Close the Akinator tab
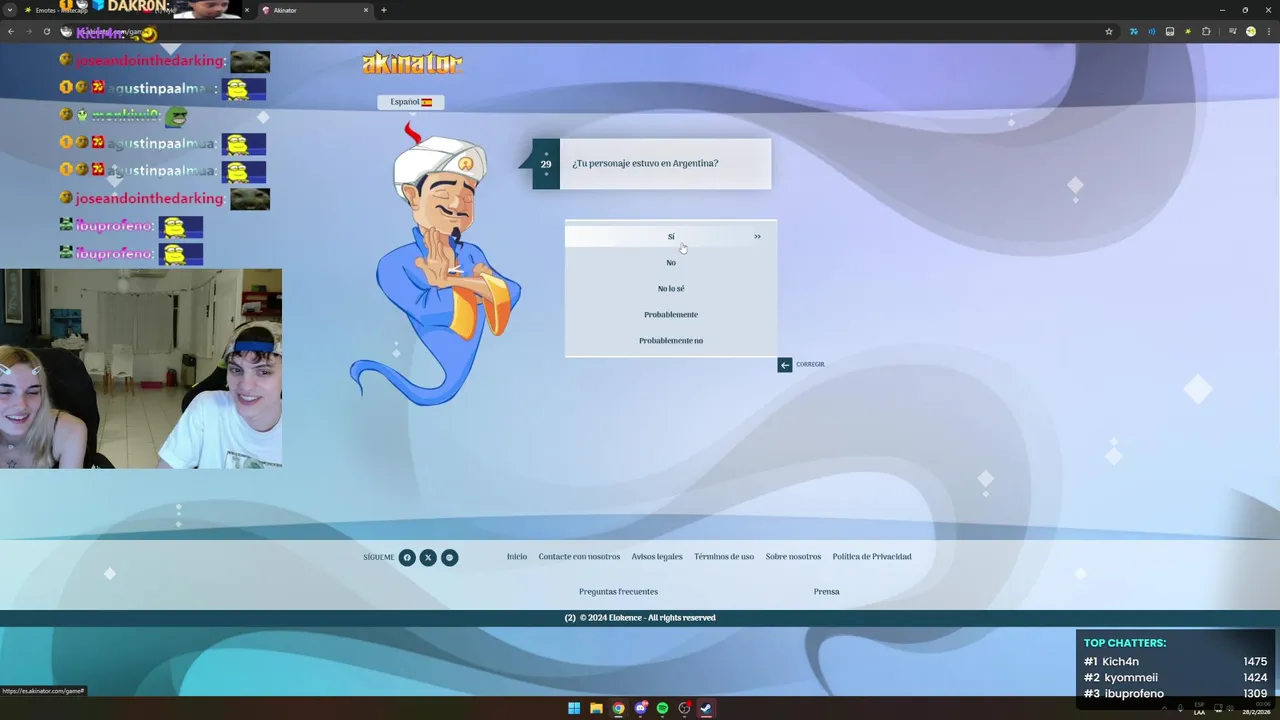Screen dimensions: 1280x720 click(366, 10)
